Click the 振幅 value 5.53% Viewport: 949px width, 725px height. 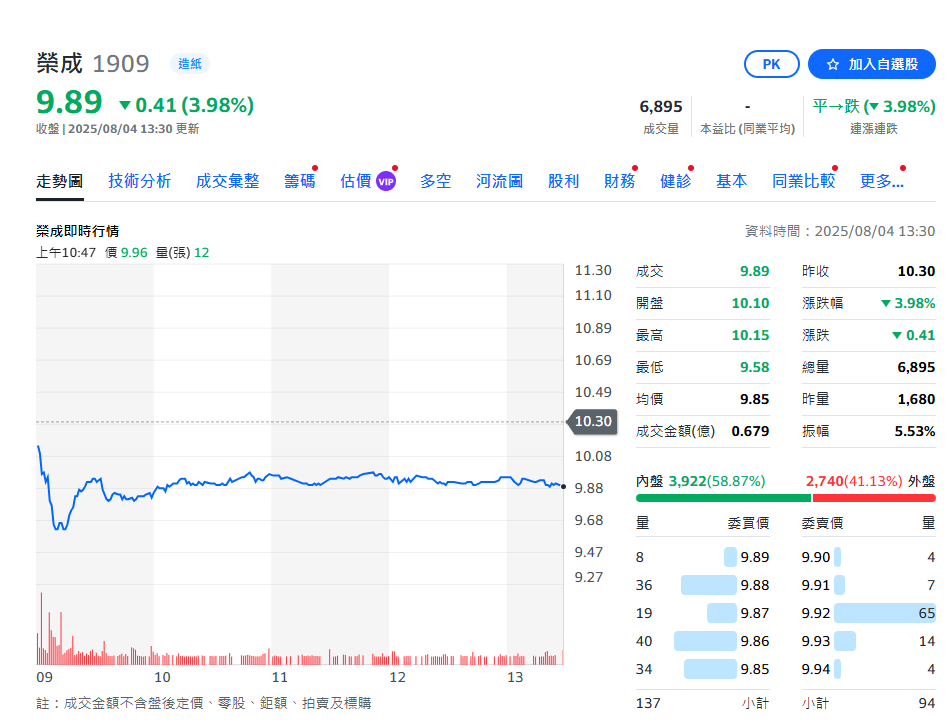915,431
